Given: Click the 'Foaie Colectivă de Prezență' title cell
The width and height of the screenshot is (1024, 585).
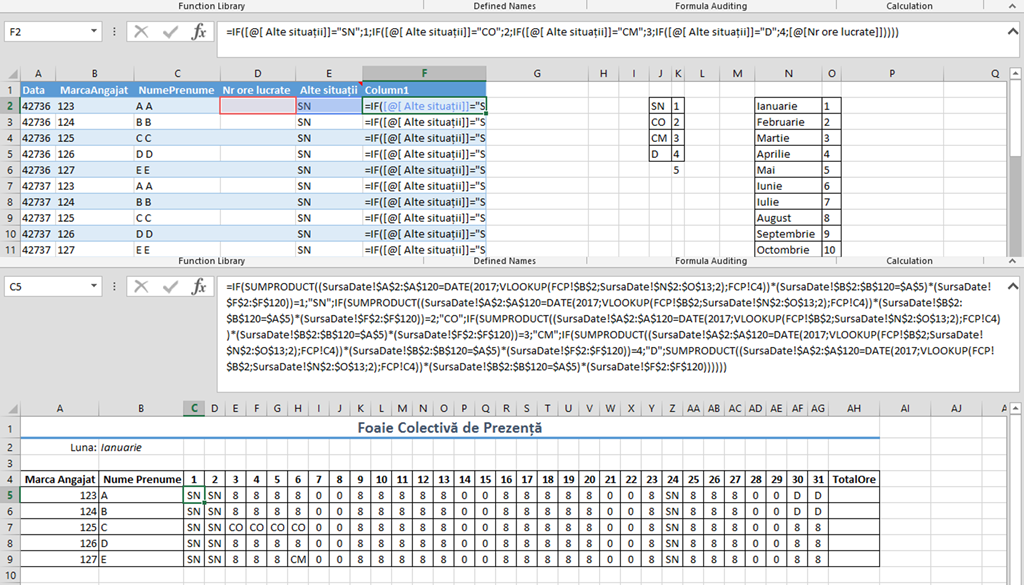Looking at the screenshot, I should (x=449, y=428).
